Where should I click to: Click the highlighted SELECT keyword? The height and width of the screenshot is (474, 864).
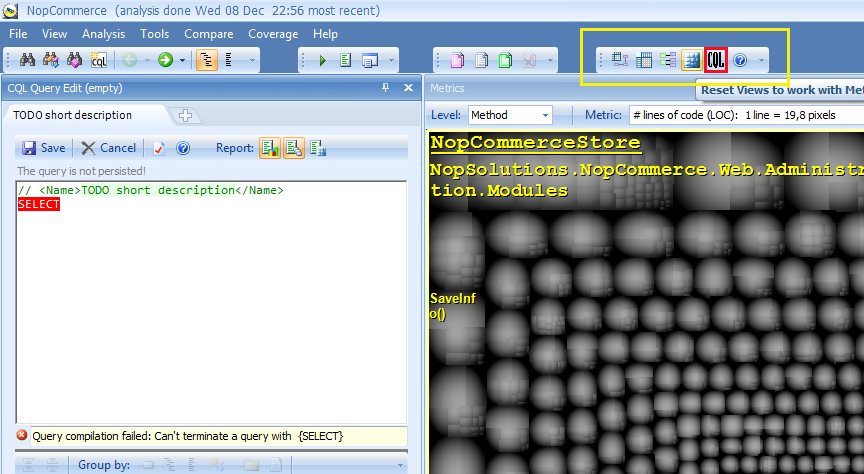click(x=39, y=204)
